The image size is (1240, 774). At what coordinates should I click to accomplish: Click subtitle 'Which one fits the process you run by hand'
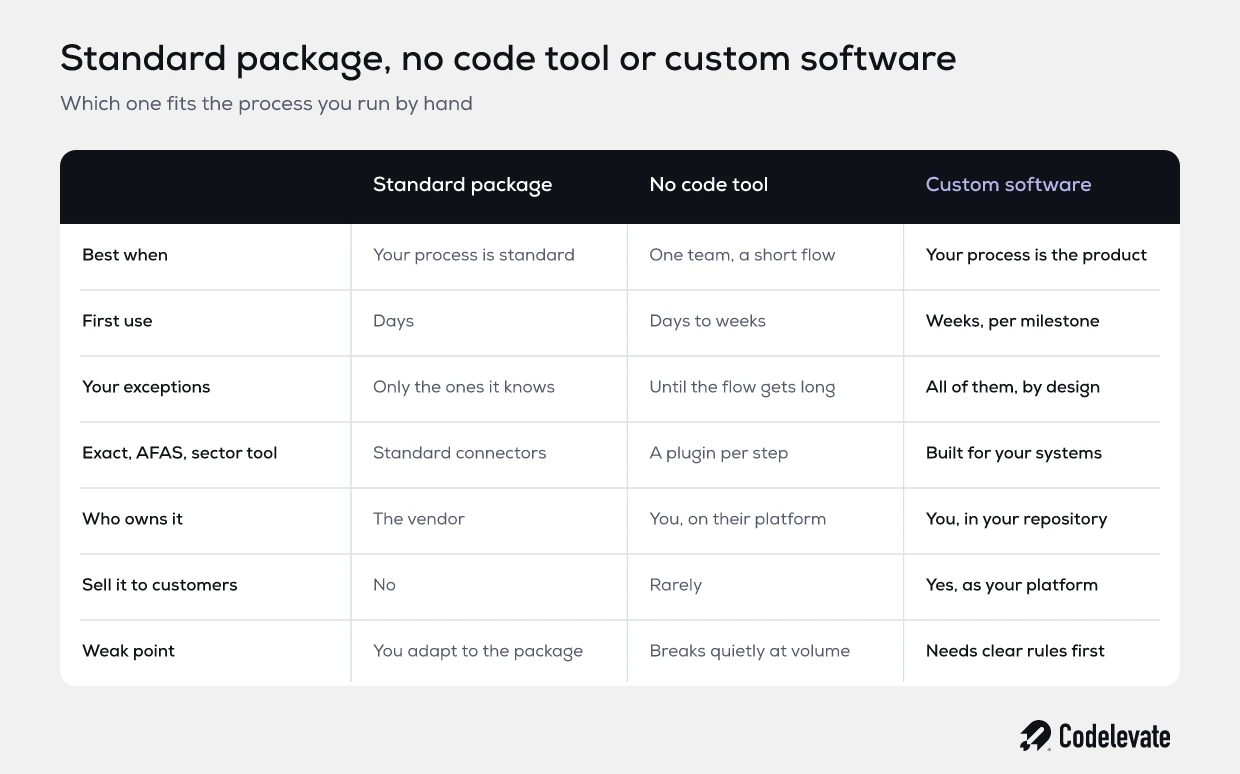click(x=266, y=104)
